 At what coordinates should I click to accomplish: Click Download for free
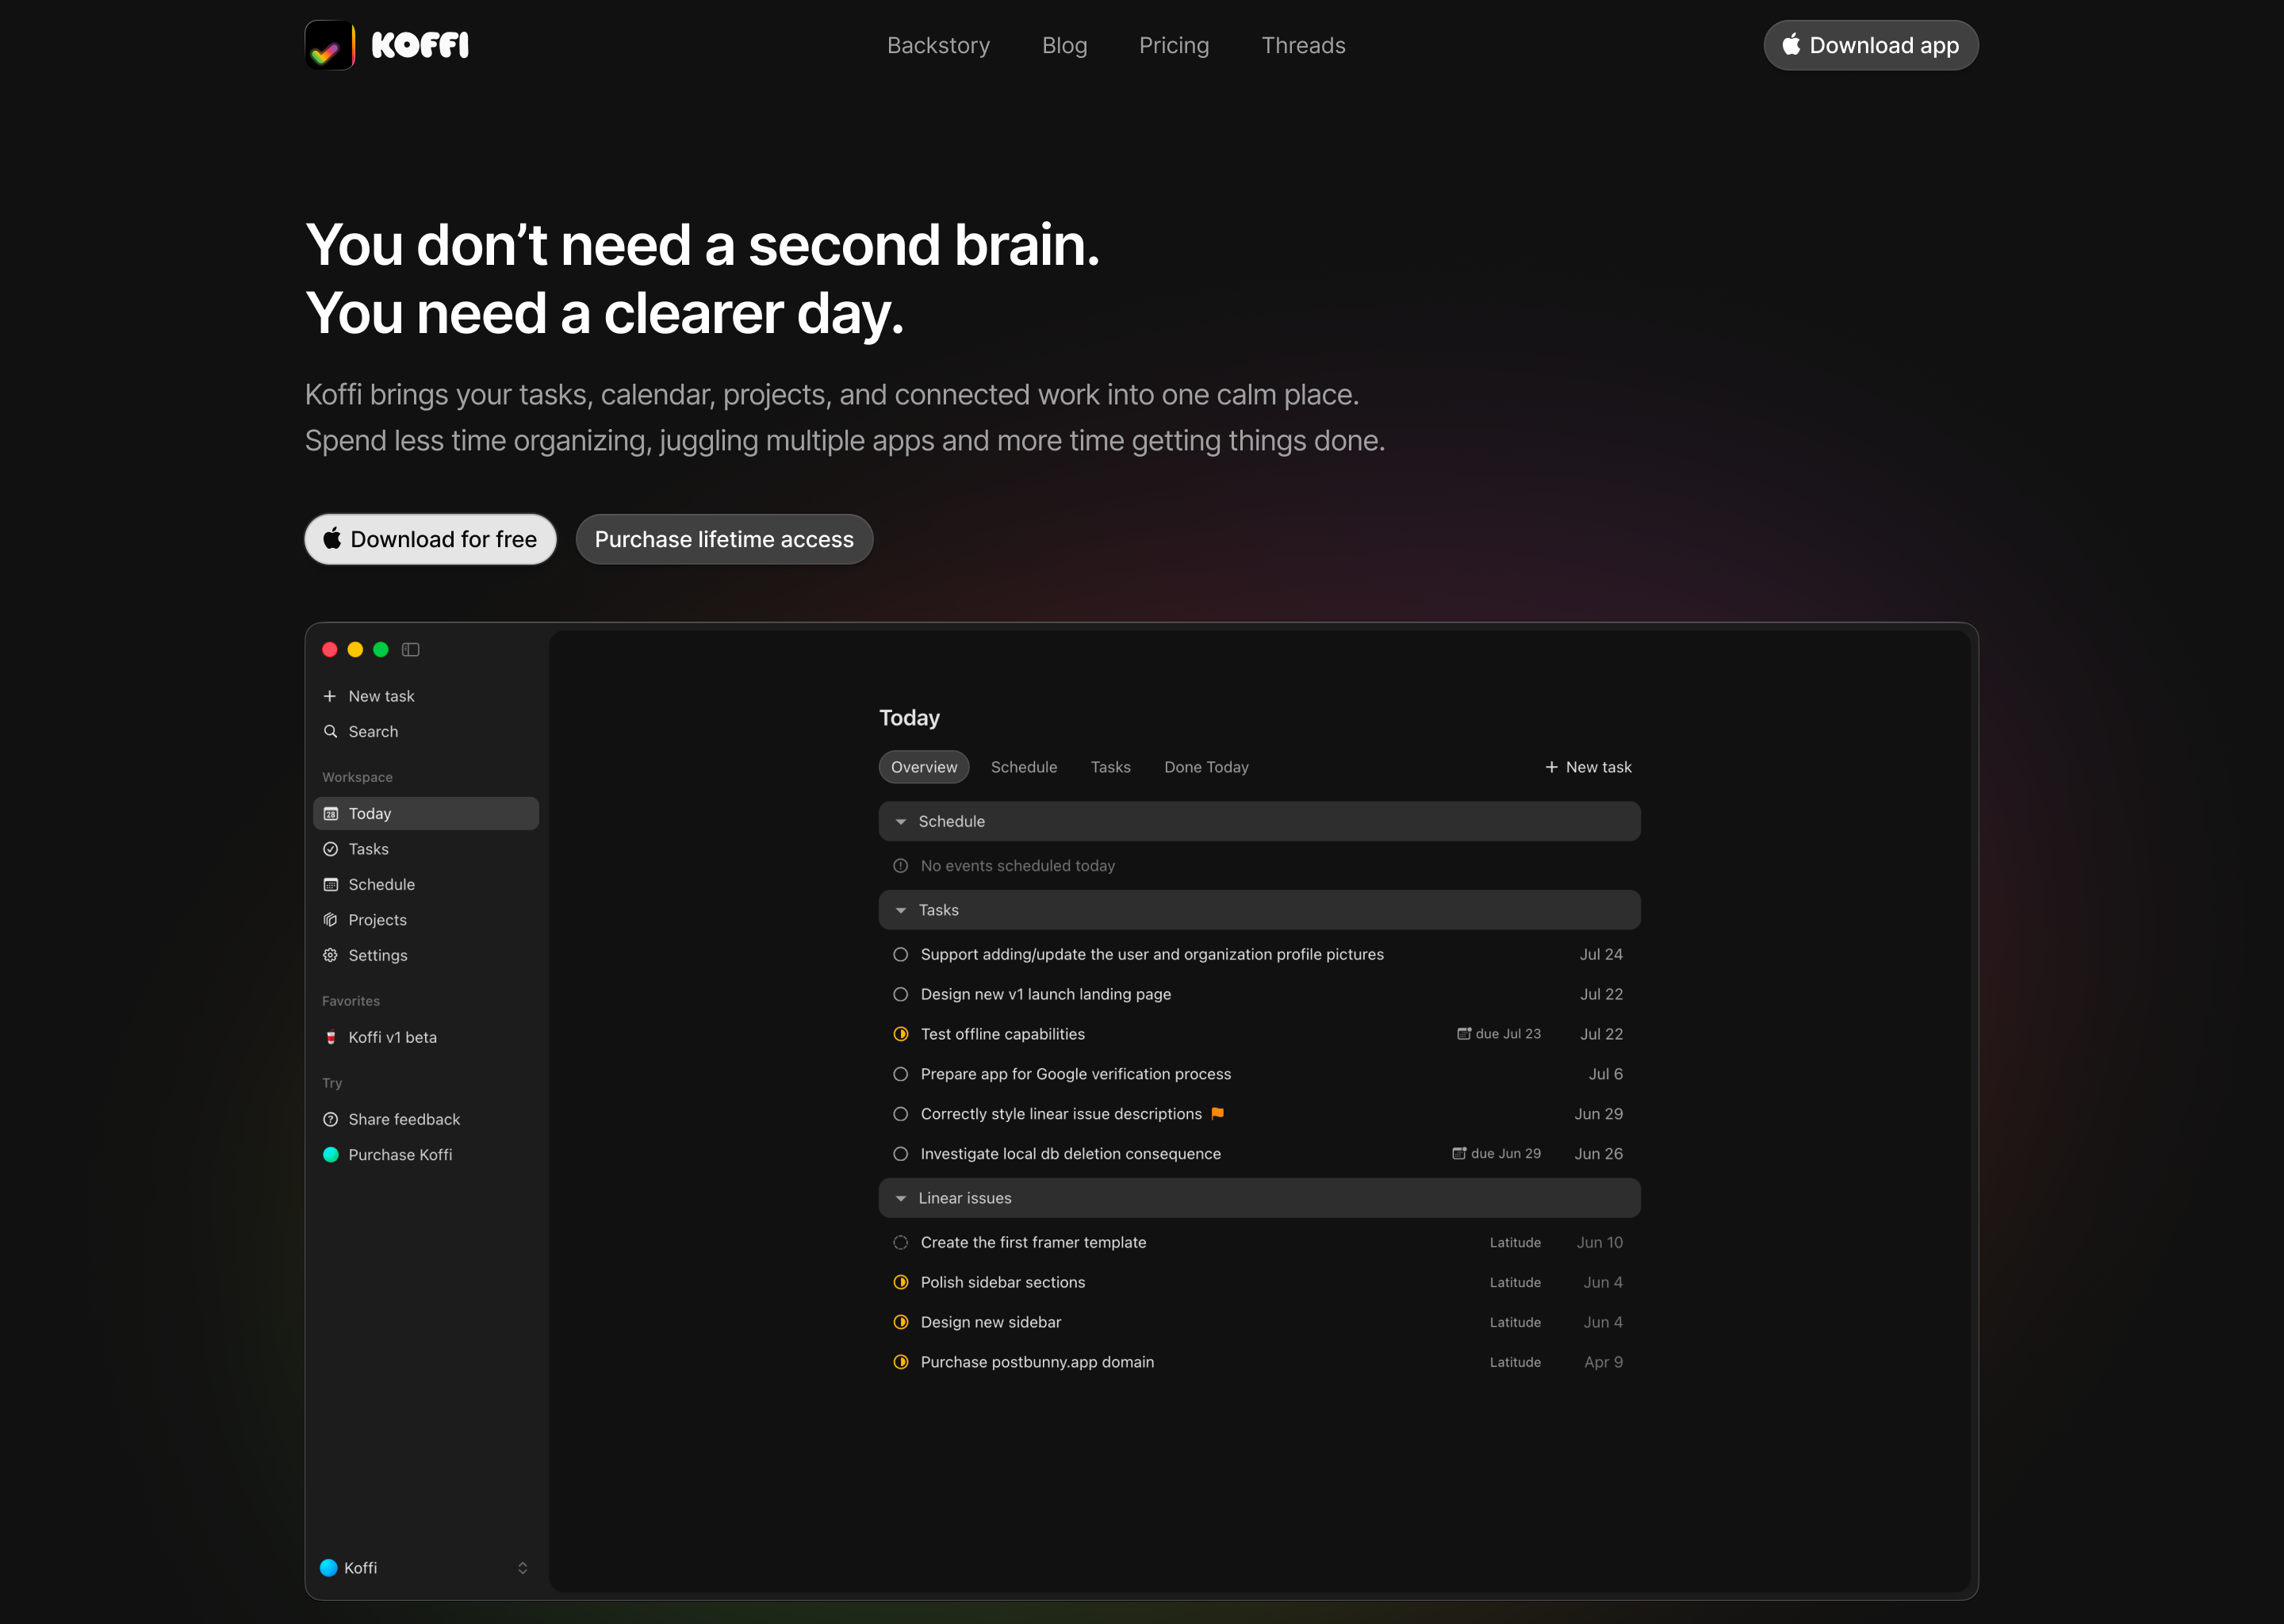coord(431,539)
